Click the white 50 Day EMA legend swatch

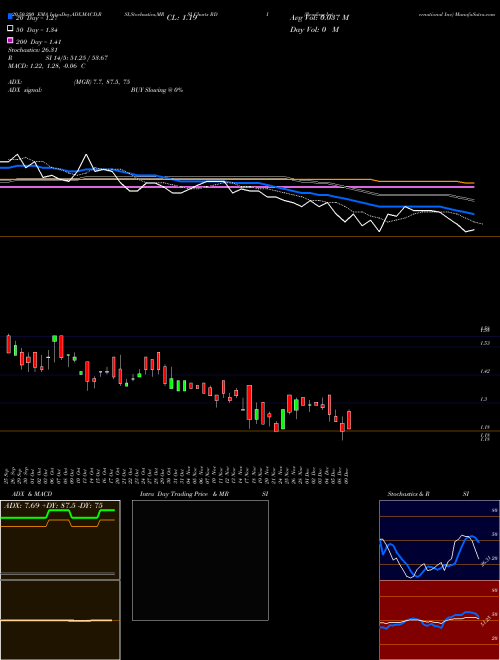tap(11, 29)
